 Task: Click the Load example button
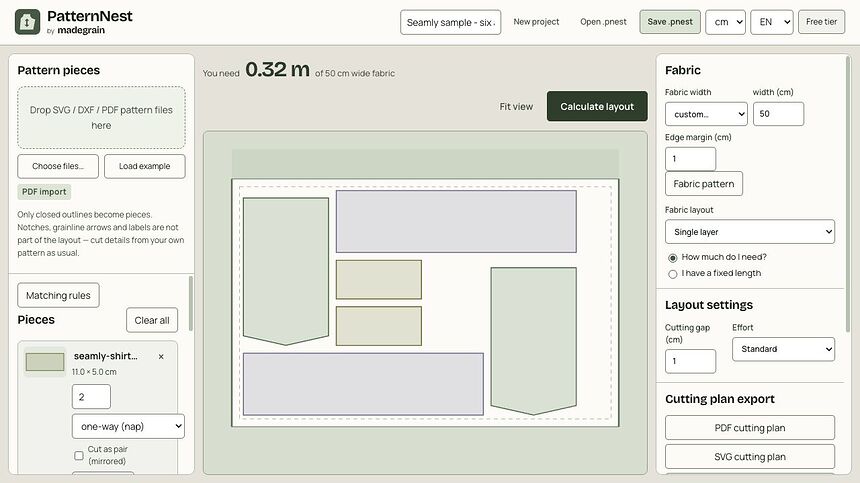pos(145,166)
